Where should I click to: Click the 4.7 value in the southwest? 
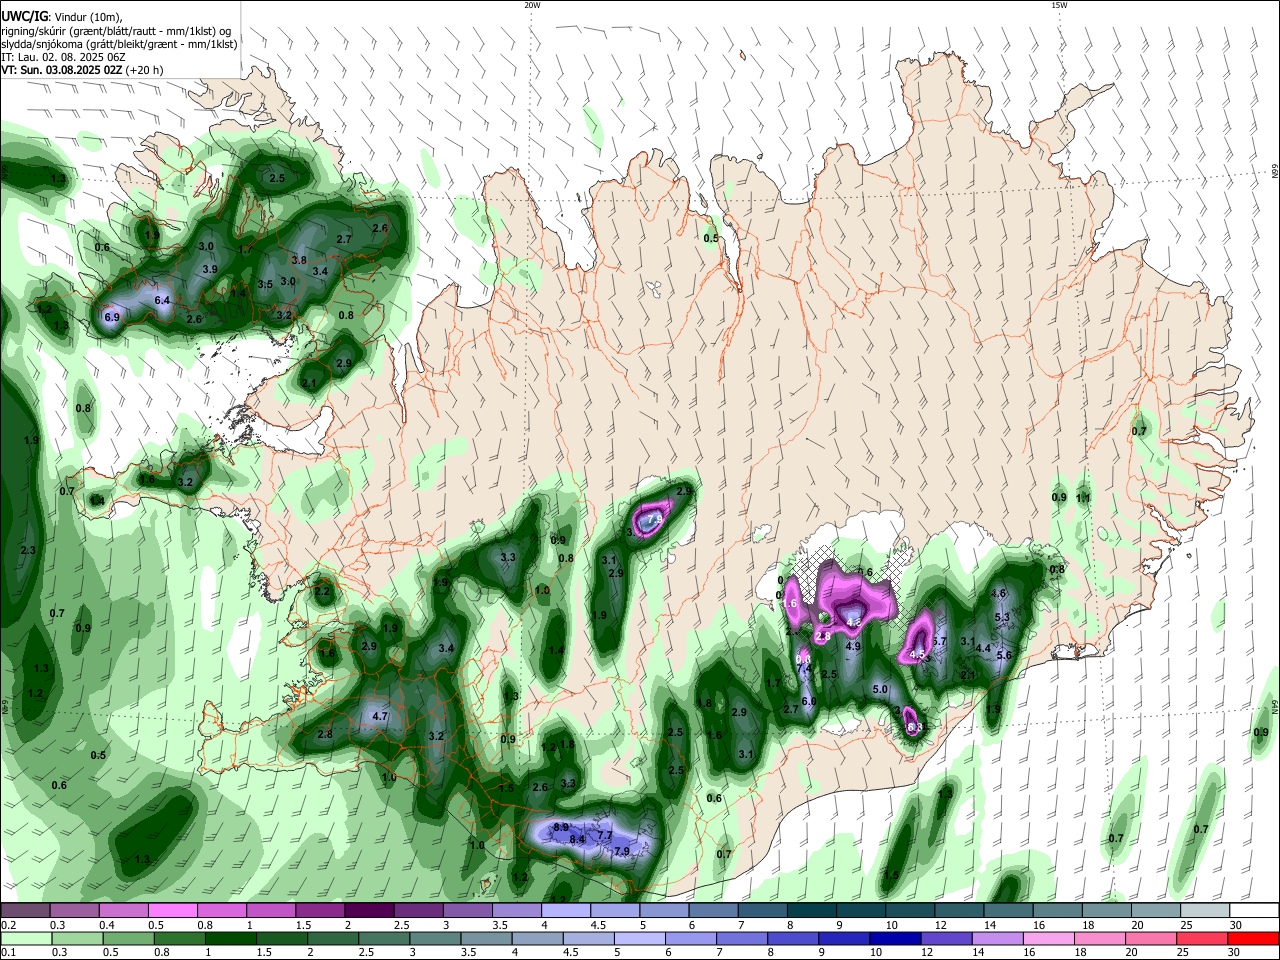point(380,716)
